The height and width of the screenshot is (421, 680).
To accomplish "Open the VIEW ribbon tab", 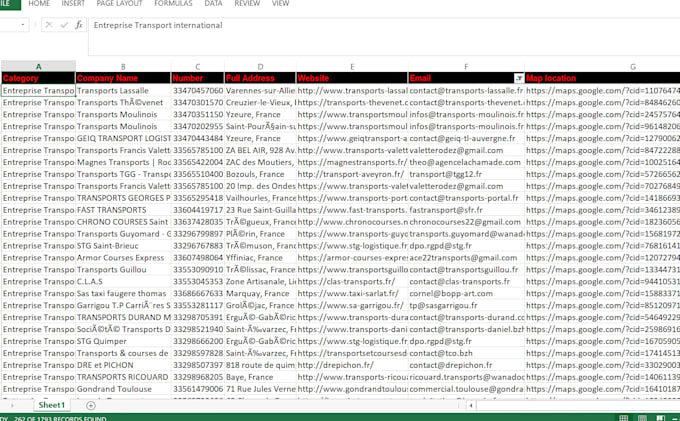I will click(x=280, y=3).
